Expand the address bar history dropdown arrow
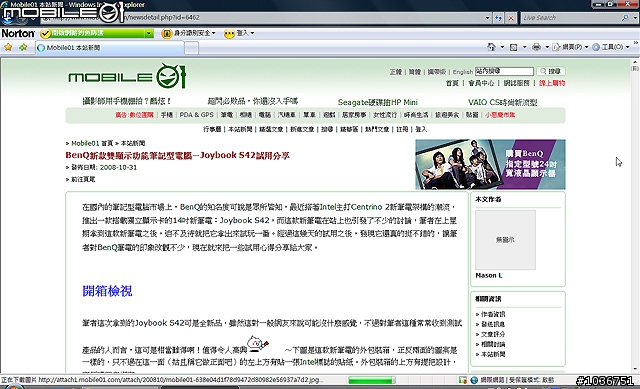Image resolution: width=640 pixels, height=389 pixels. point(487,18)
